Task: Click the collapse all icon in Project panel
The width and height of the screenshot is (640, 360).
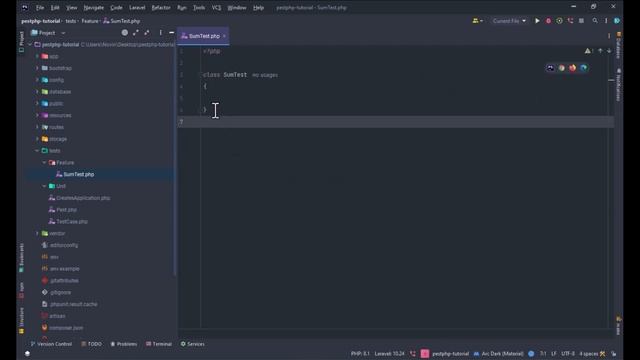Action: click(147, 33)
